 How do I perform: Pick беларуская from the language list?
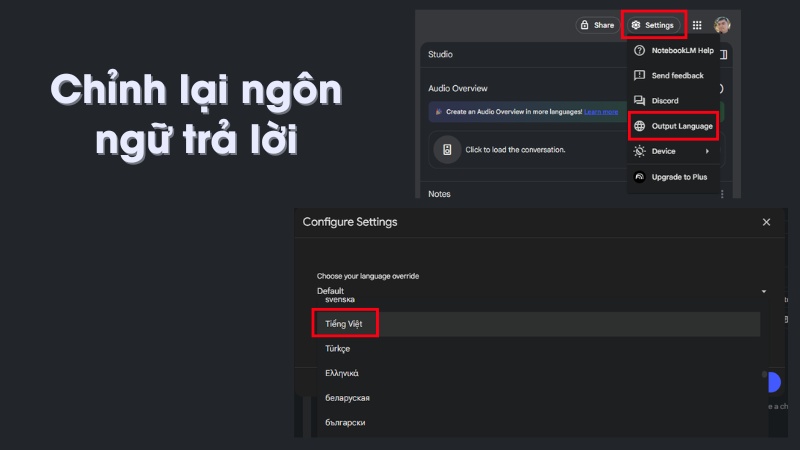(347, 398)
